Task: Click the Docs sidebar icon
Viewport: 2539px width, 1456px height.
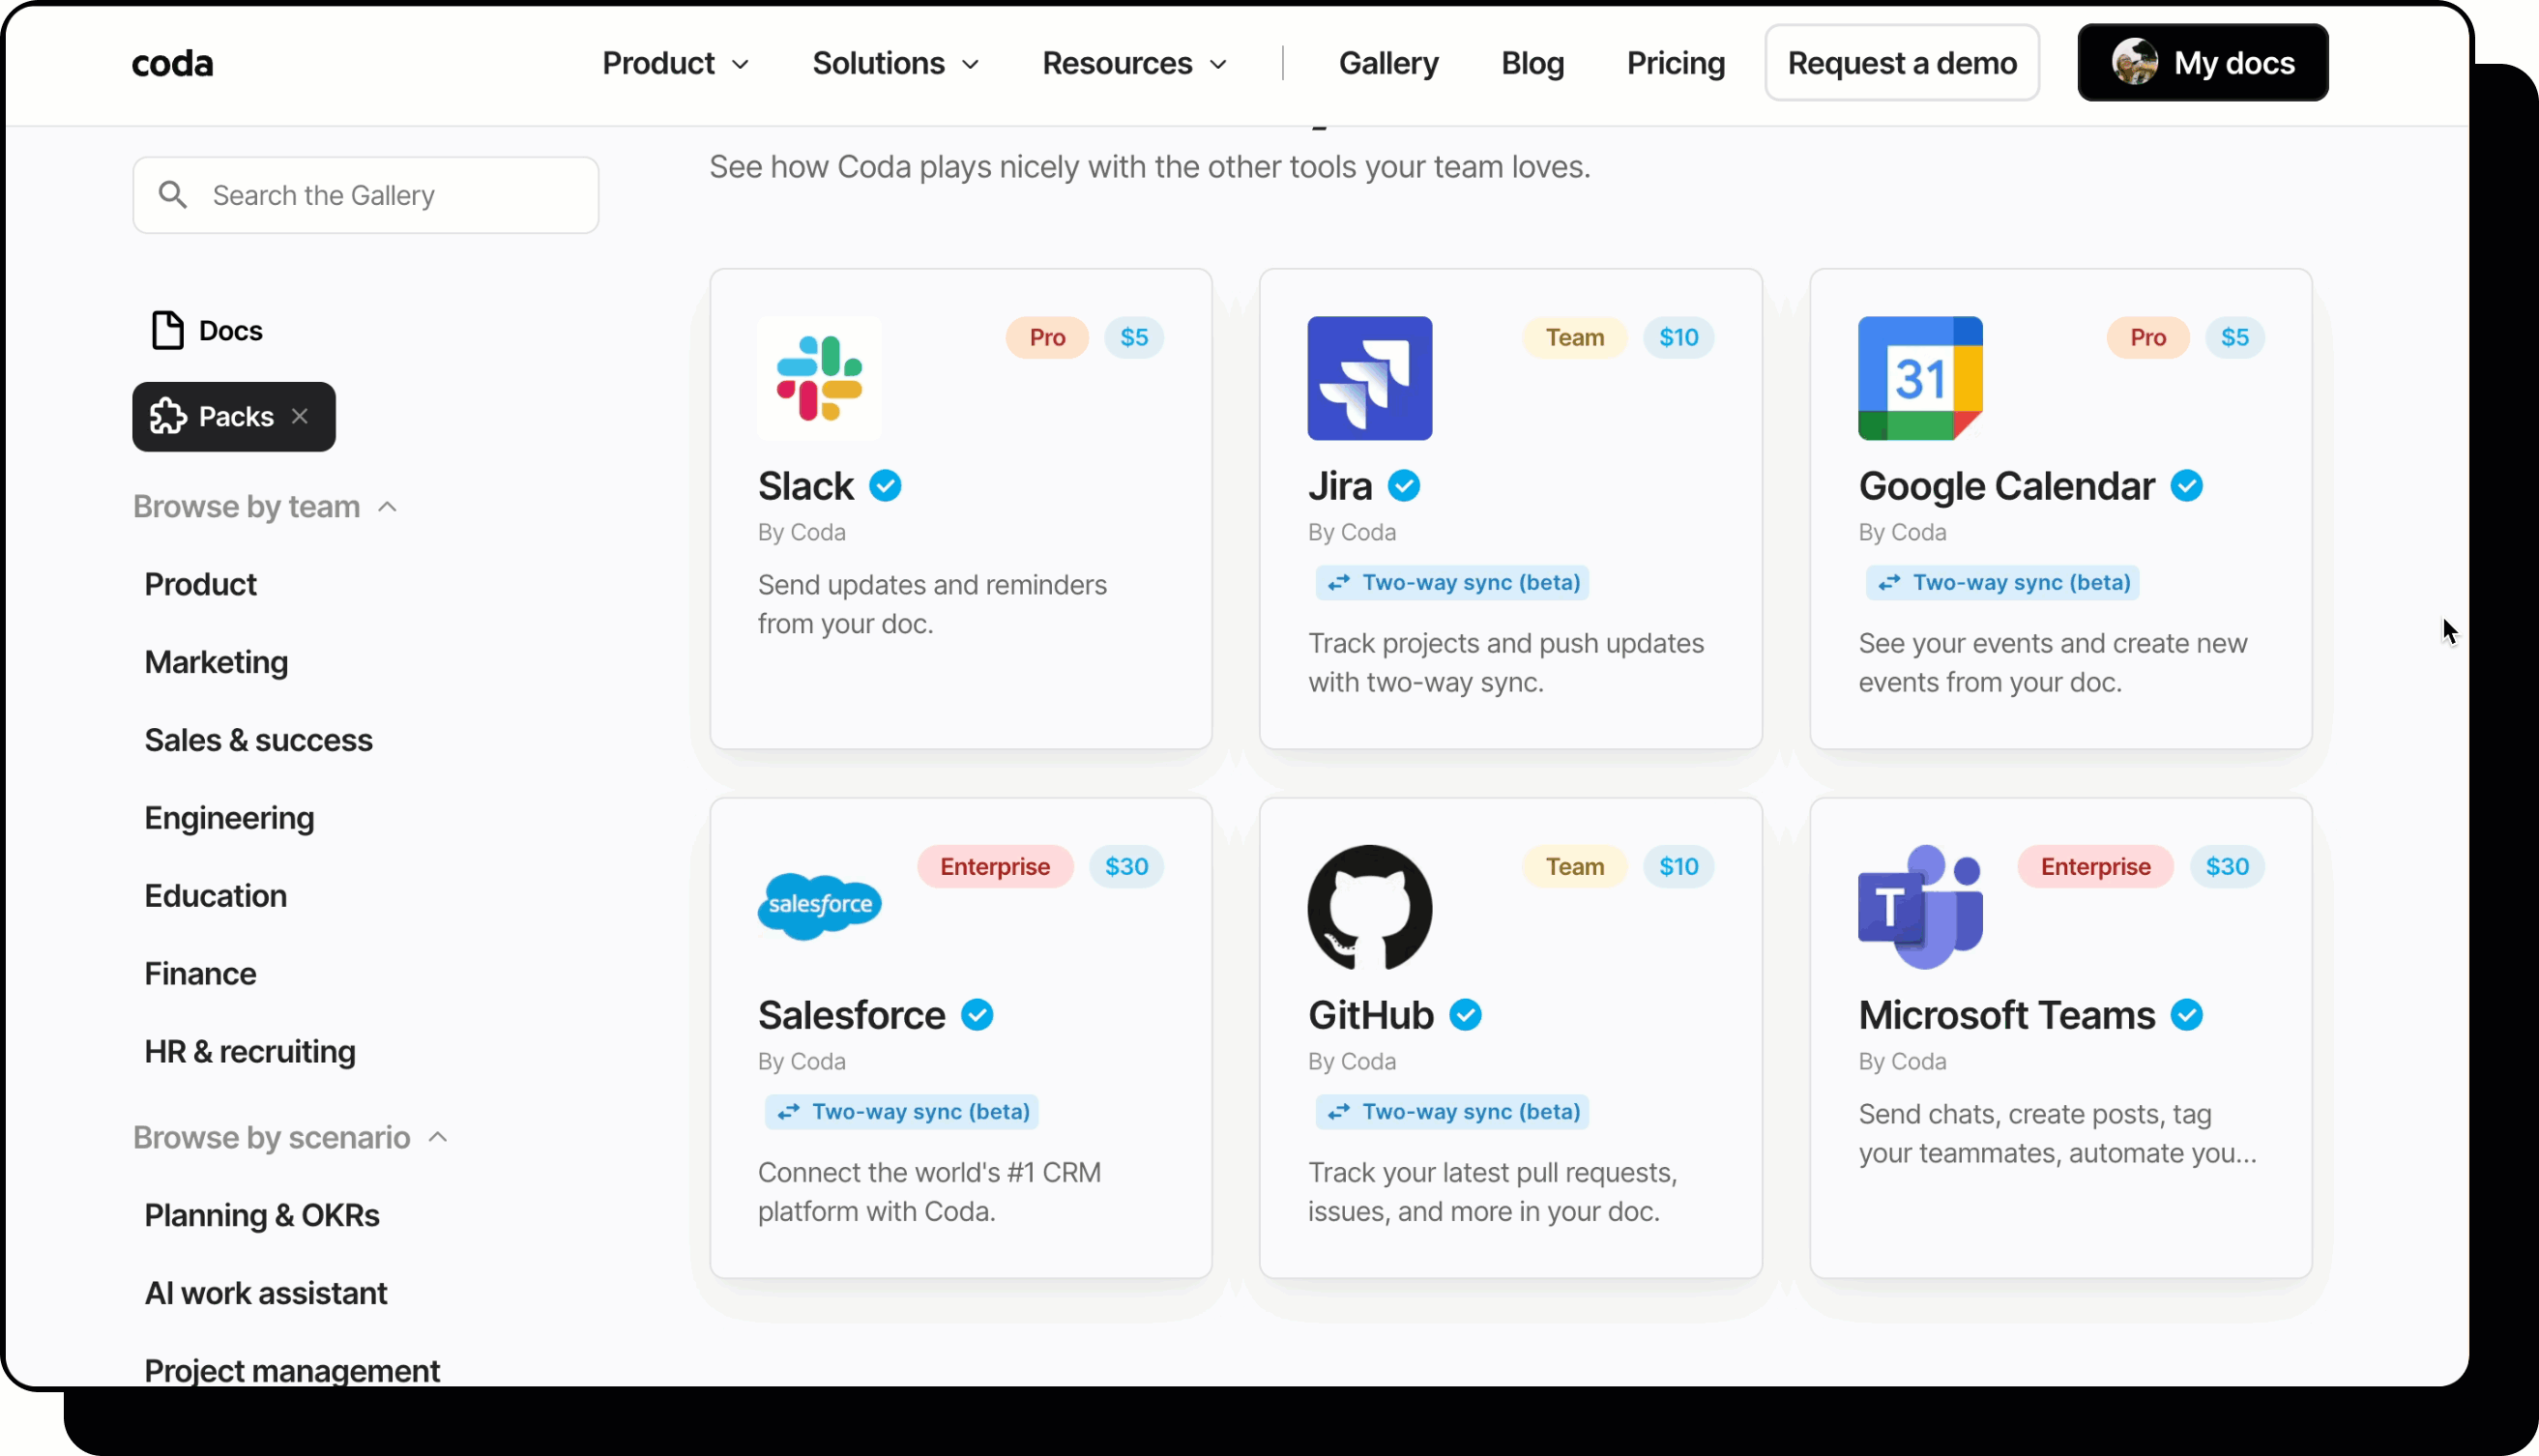Action: [x=168, y=329]
